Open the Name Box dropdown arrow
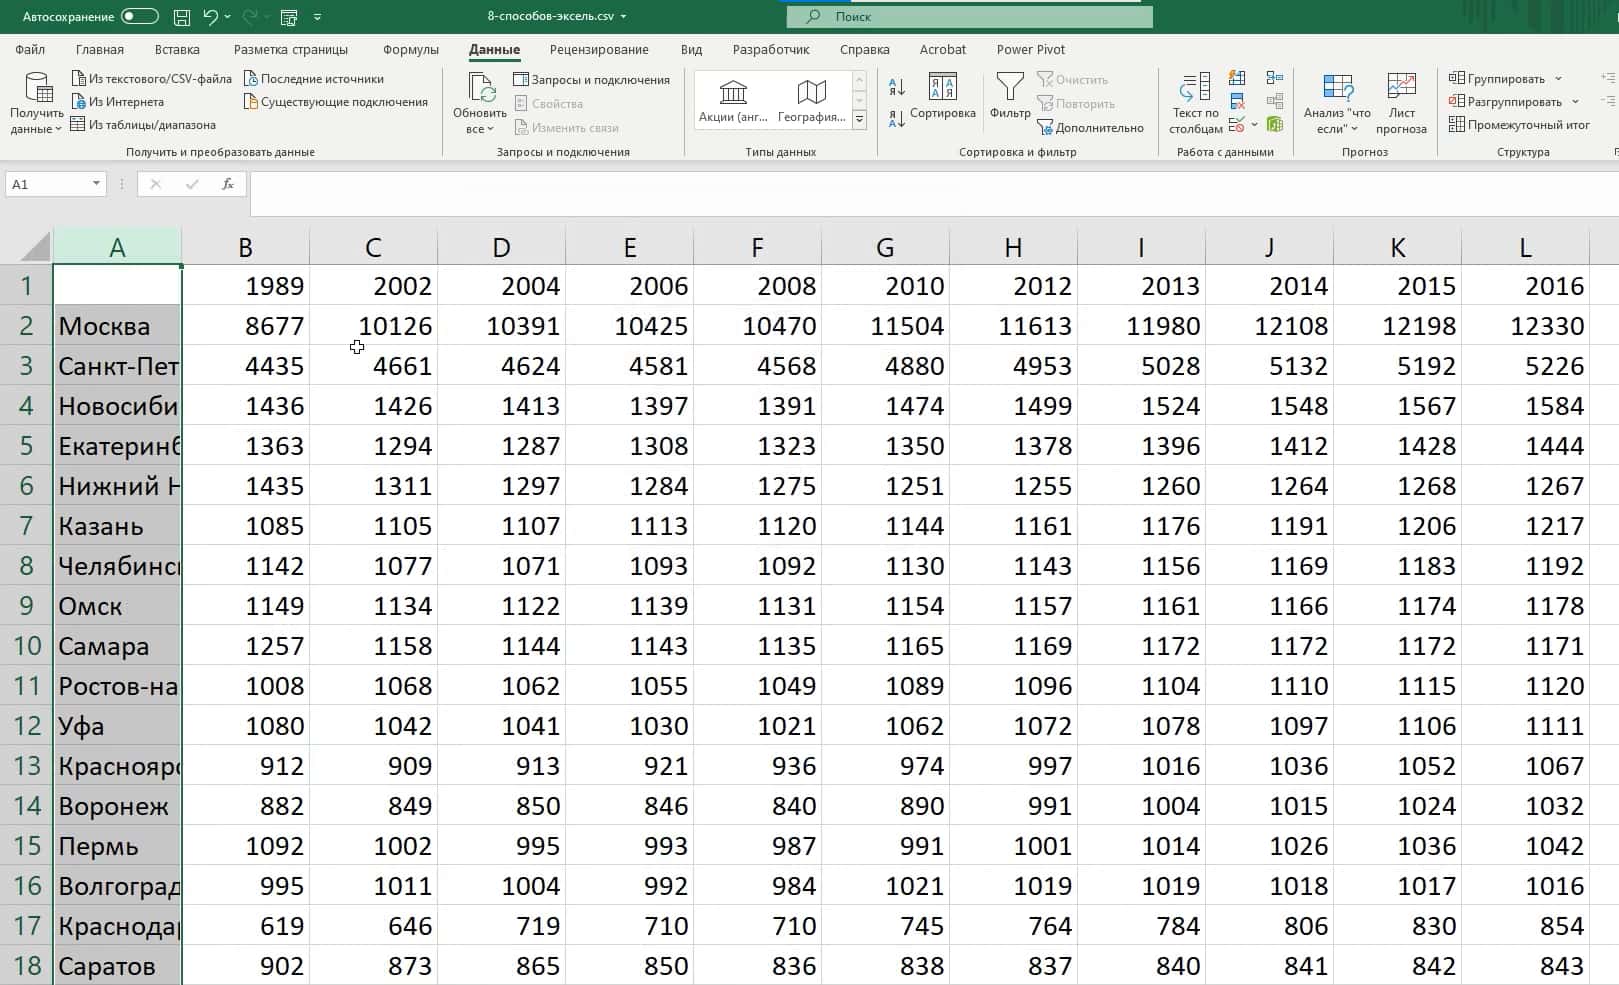Viewport: 1619px width, 985px height. click(96, 184)
